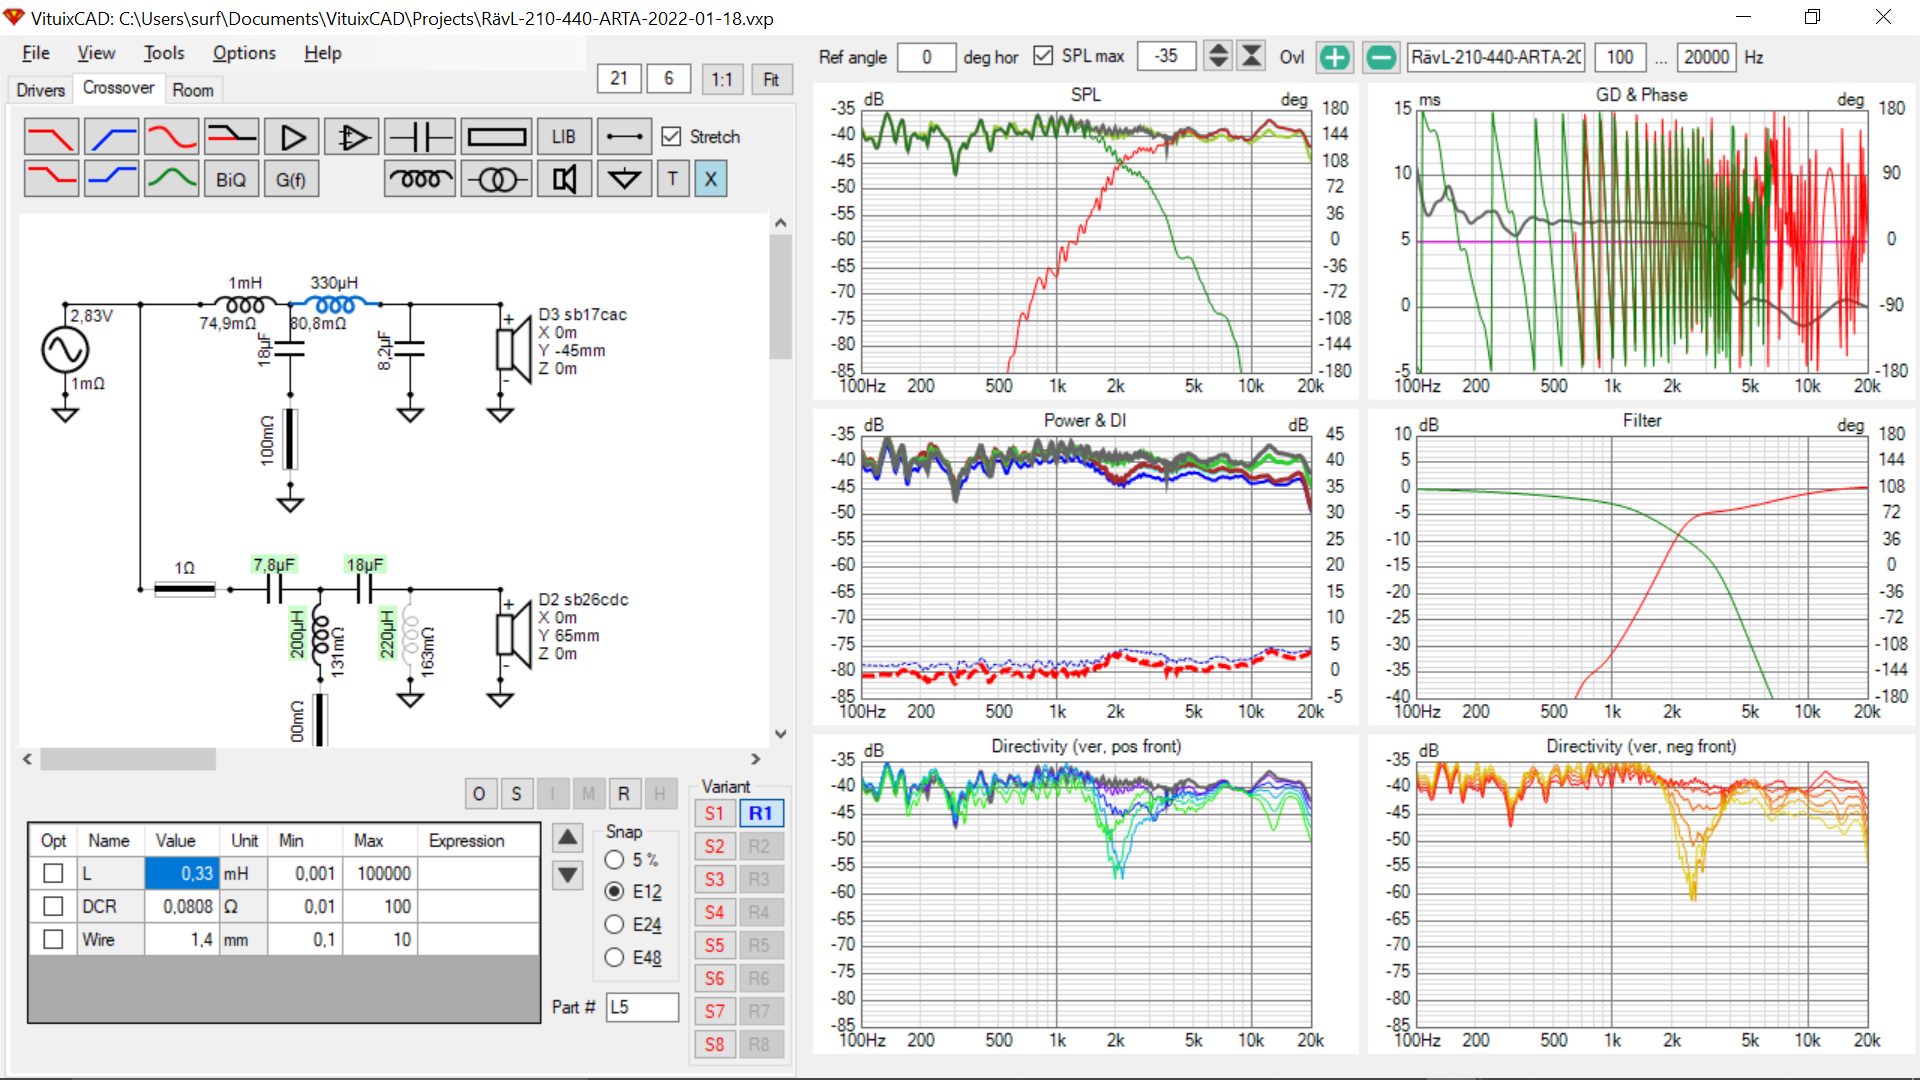Screen dimensions: 1920x1080
Task: Check the Opt box for DCR
Action: click(x=53, y=907)
